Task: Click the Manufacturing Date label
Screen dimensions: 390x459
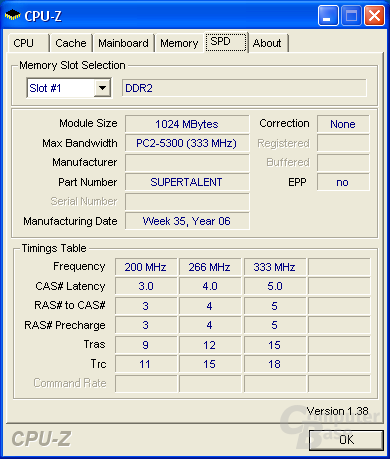Action: tap(70, 221)
